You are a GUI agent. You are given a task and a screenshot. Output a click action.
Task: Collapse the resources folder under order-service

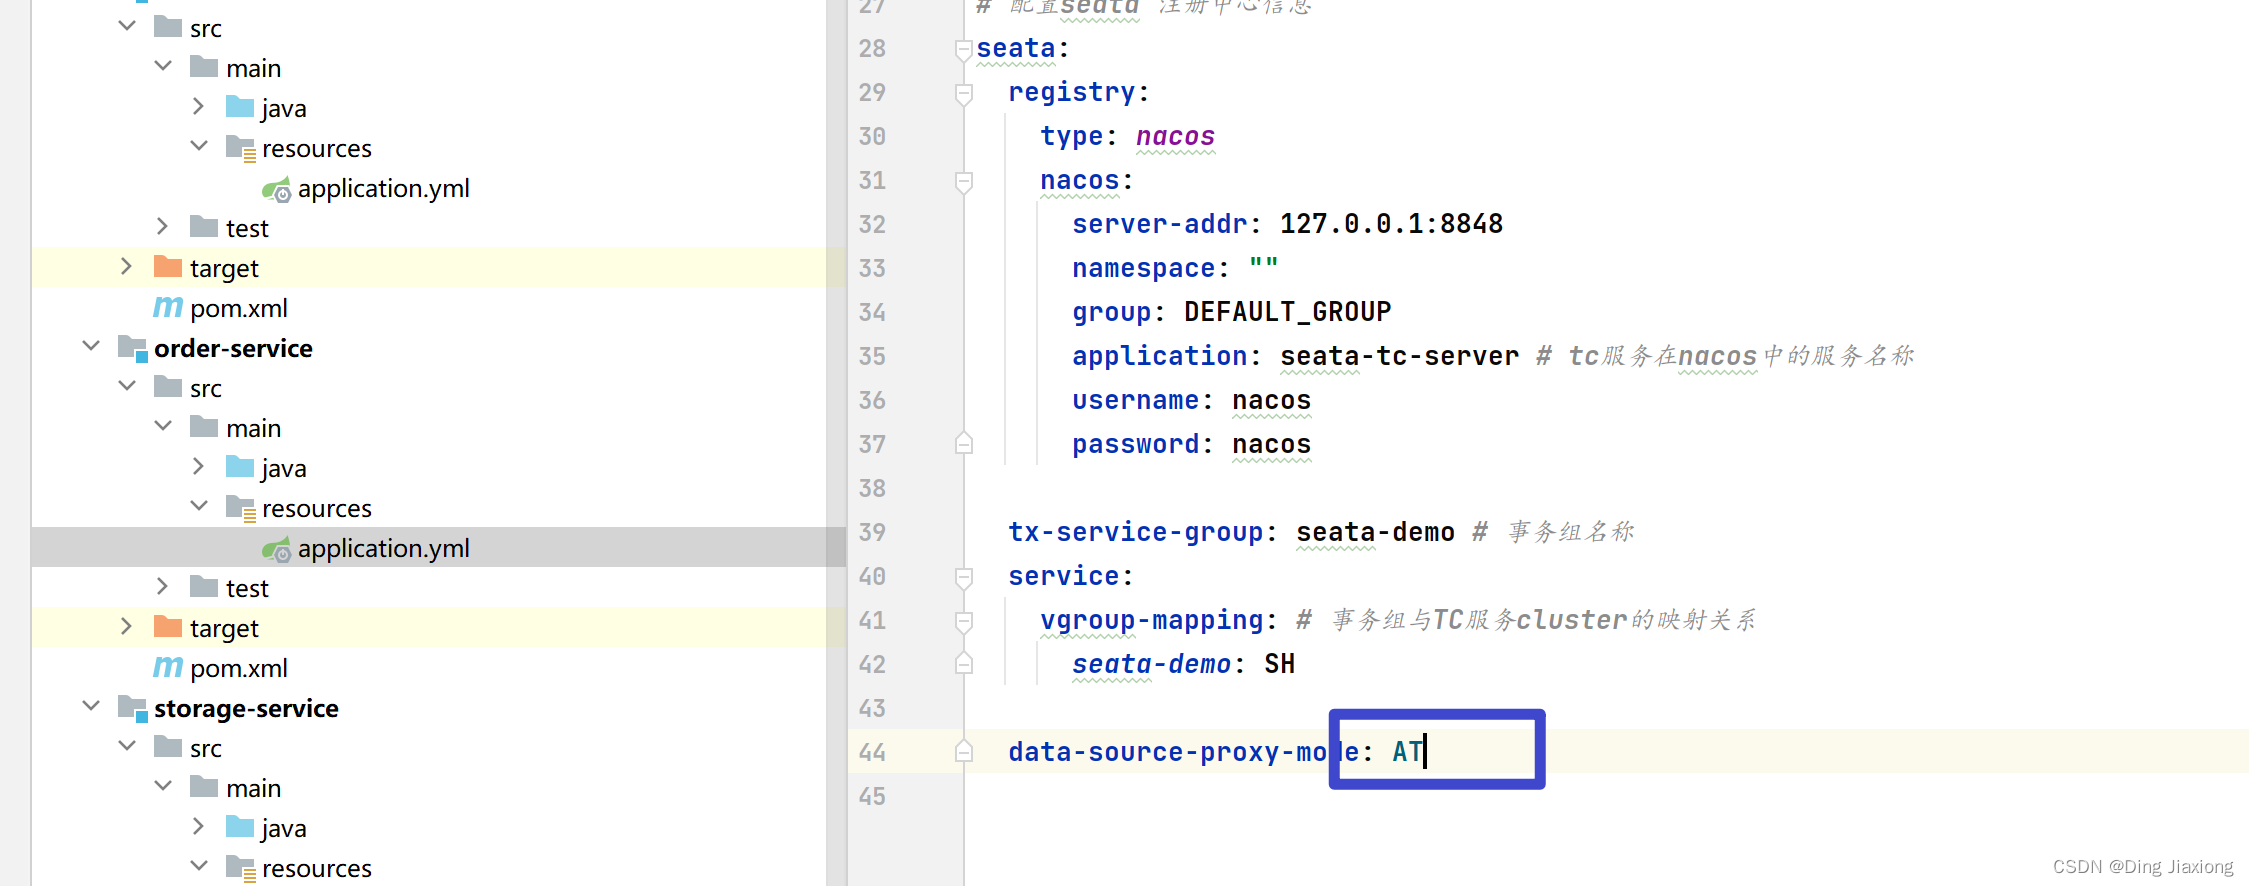(x=199, y=506)
